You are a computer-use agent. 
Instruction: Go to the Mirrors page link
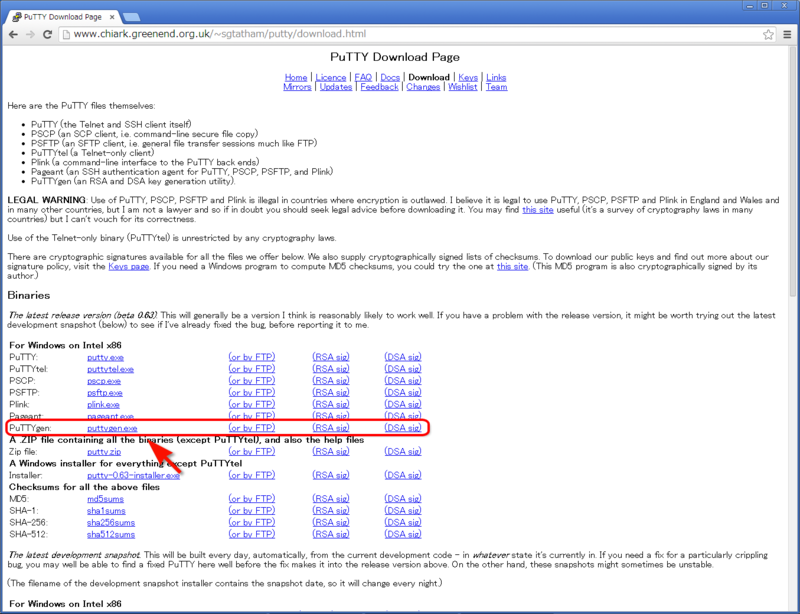coord(297,87)
